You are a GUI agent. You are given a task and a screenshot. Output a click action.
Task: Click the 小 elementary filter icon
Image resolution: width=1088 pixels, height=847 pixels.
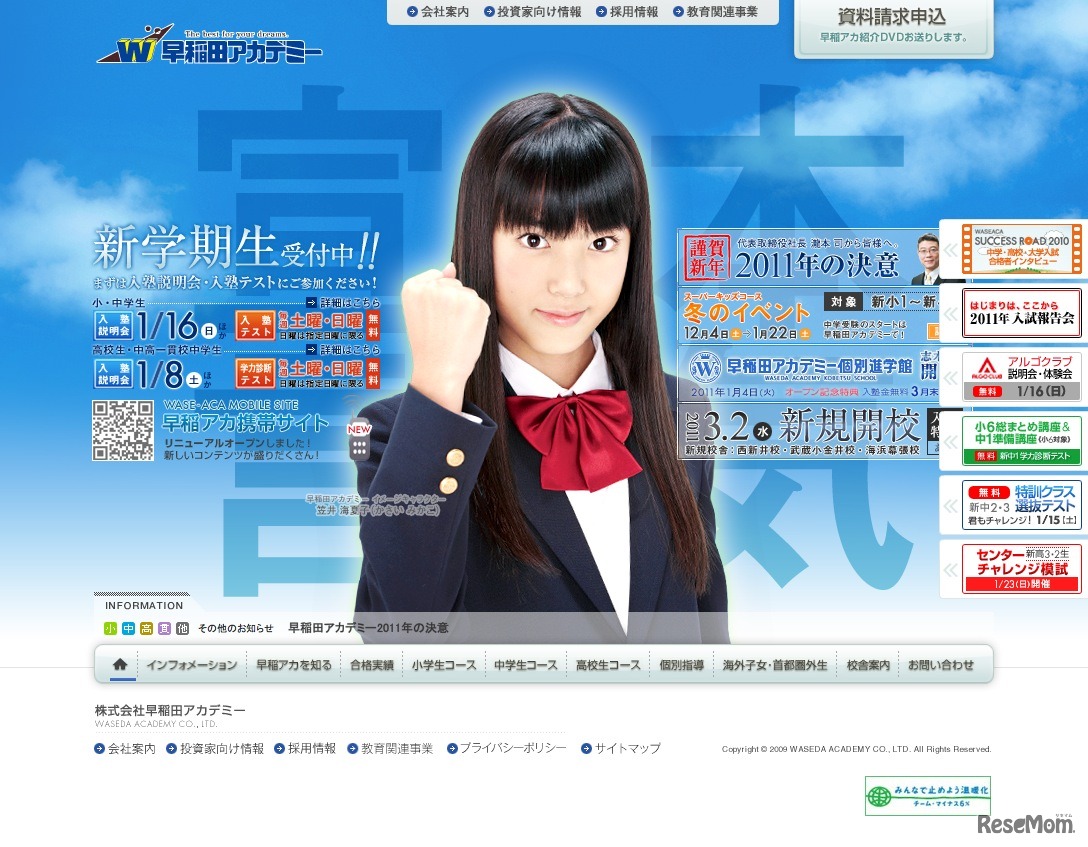[x=110, y=628]
